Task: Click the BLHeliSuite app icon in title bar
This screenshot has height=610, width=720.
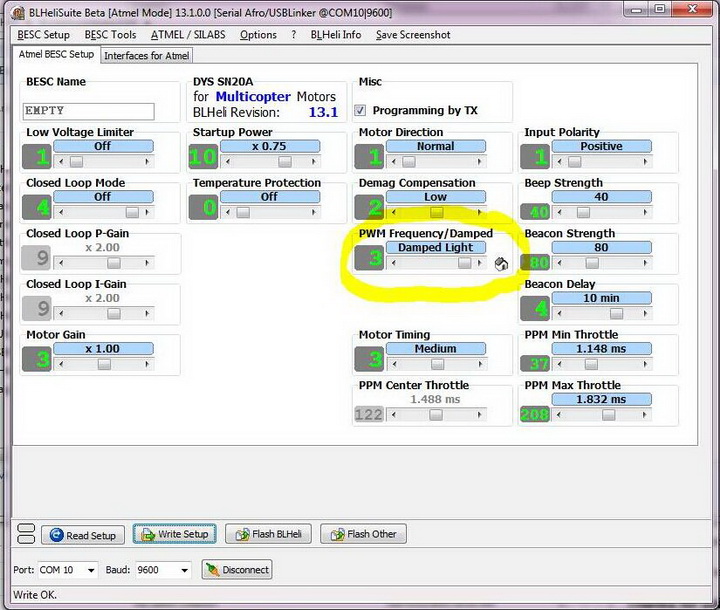Action: click(18, 13)
